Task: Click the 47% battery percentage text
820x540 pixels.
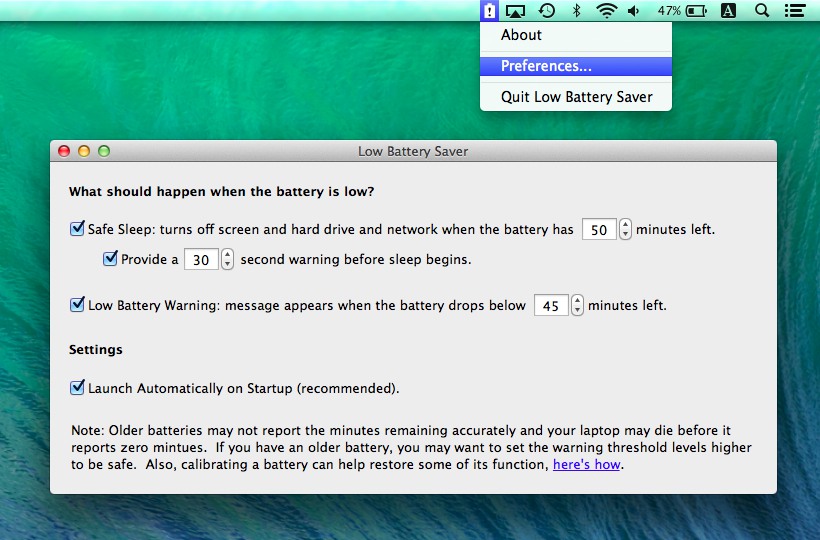Action: point(669,11)
